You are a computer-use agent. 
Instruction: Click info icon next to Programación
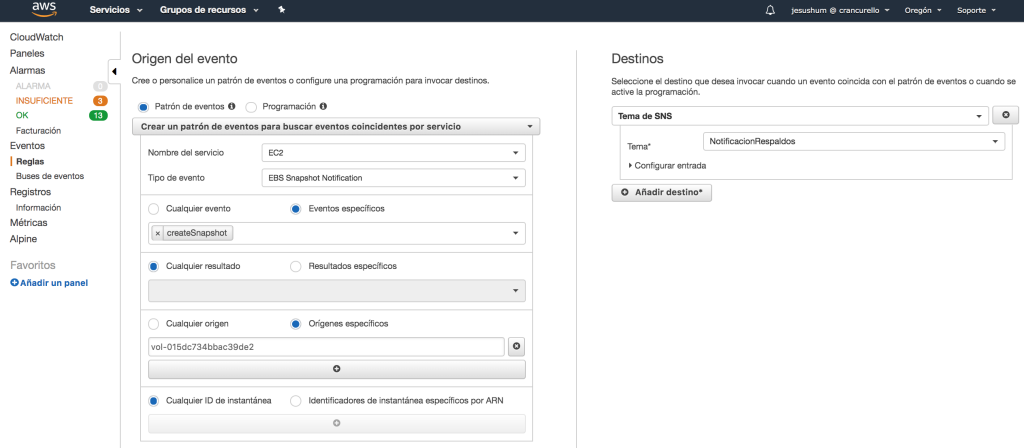pos(323,106)
